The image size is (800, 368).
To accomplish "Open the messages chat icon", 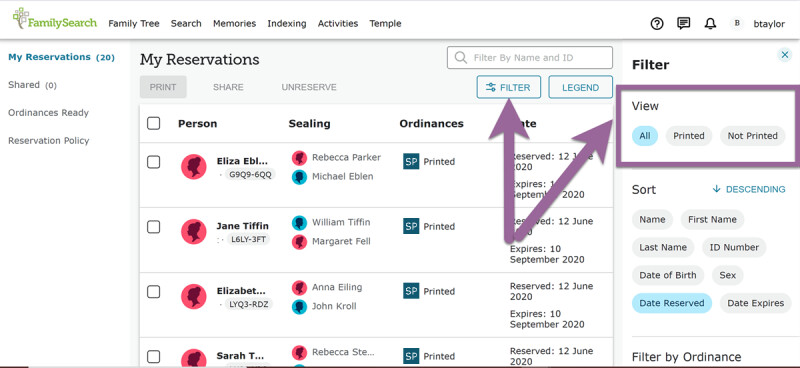I will click(x=684, y=23).
